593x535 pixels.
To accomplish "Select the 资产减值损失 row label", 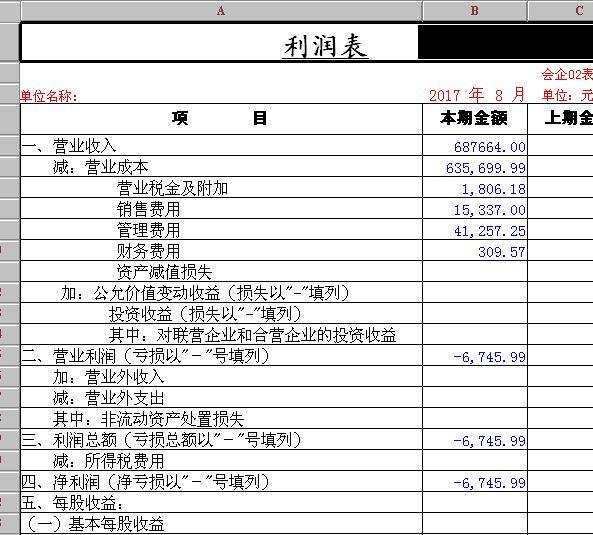I will click(x=164, y=272).
